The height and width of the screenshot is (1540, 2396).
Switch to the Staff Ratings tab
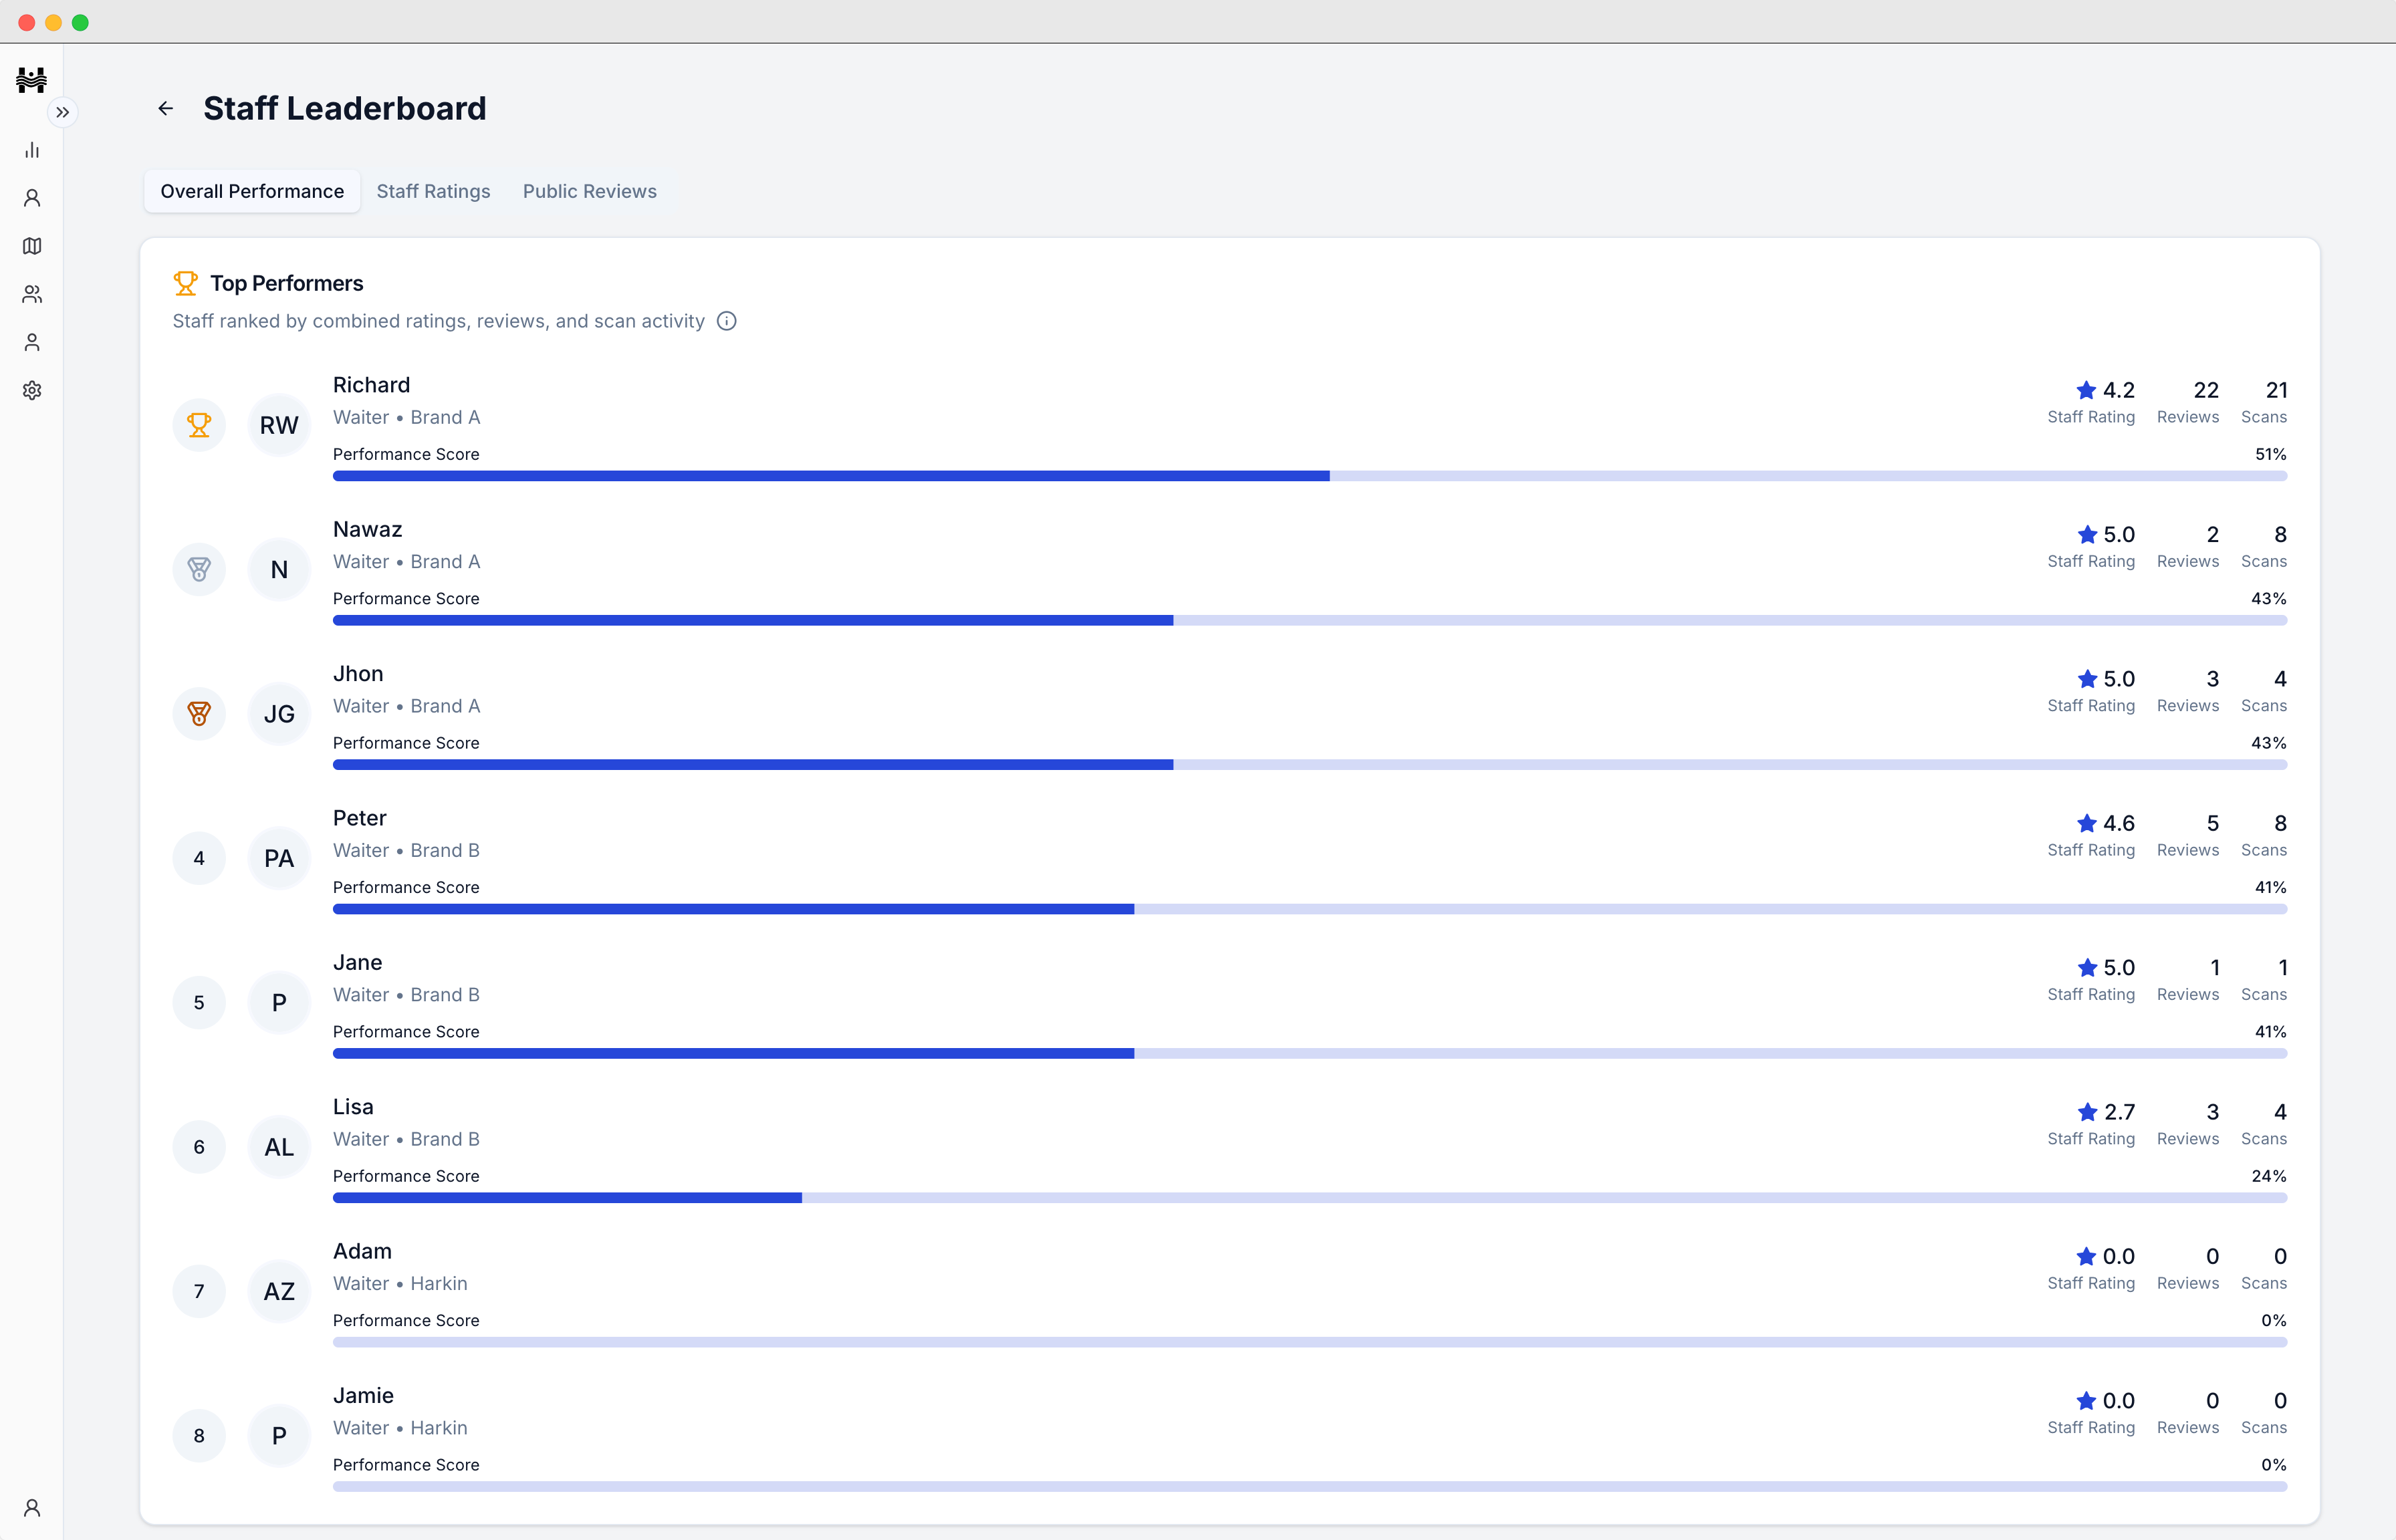click(x=433, y=191)
